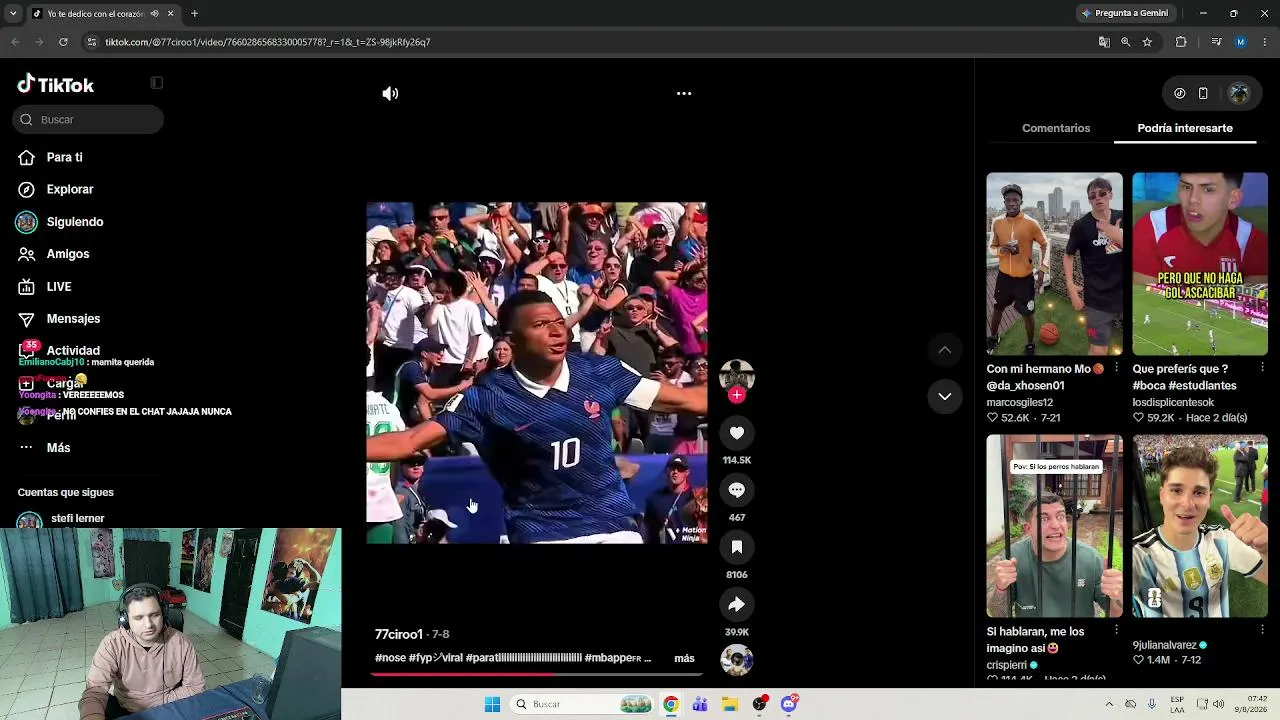Focus the TikTok Buscar search field
The width and height of the screenshot is (1280, 720).
pos(88,120)
